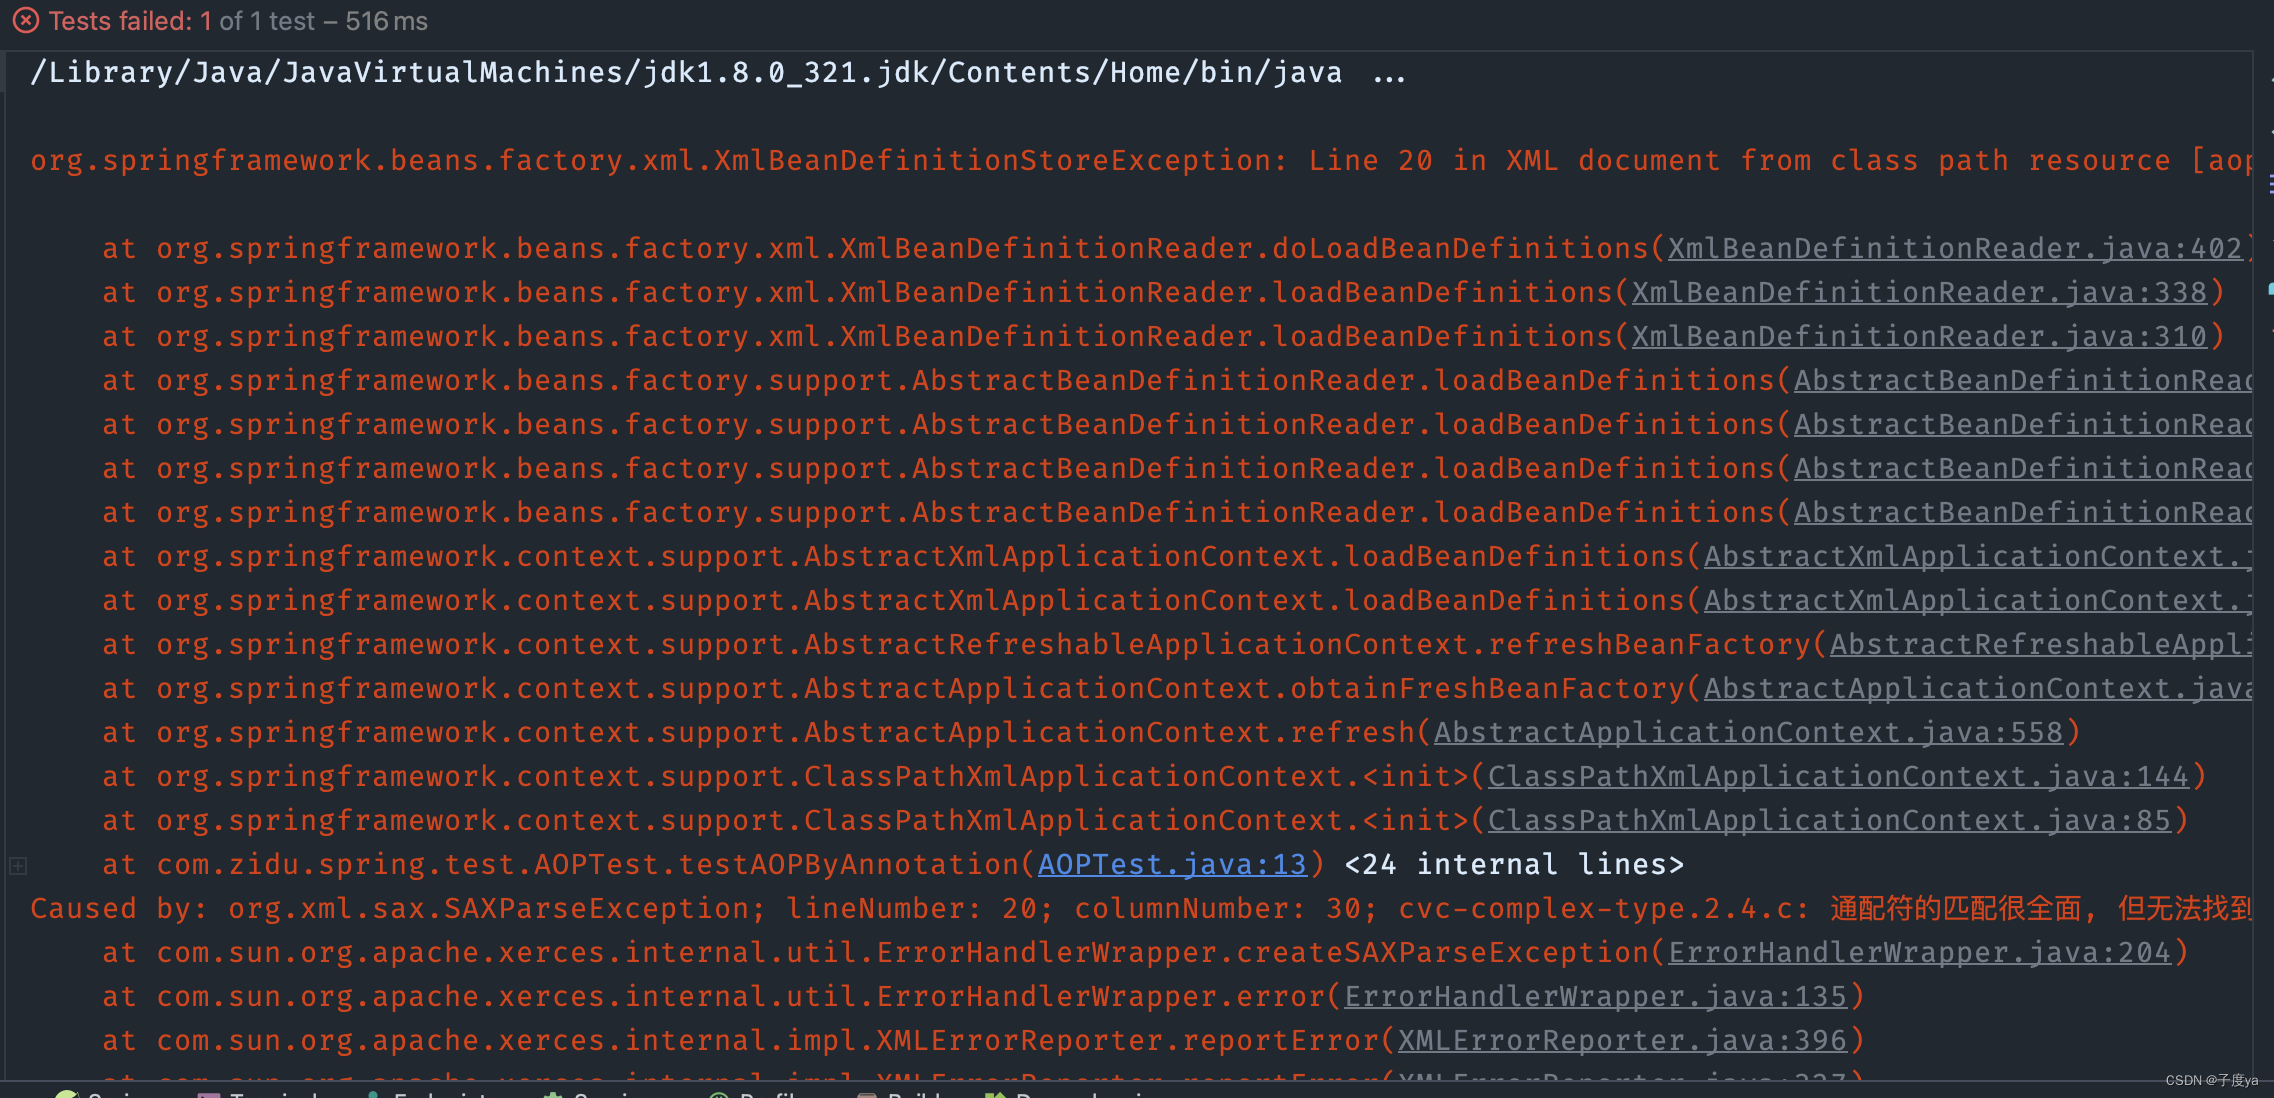Screen dimensions: 2274x1098
Task: Select the Services icon in the bottom bar
Action: (551, 1093)
